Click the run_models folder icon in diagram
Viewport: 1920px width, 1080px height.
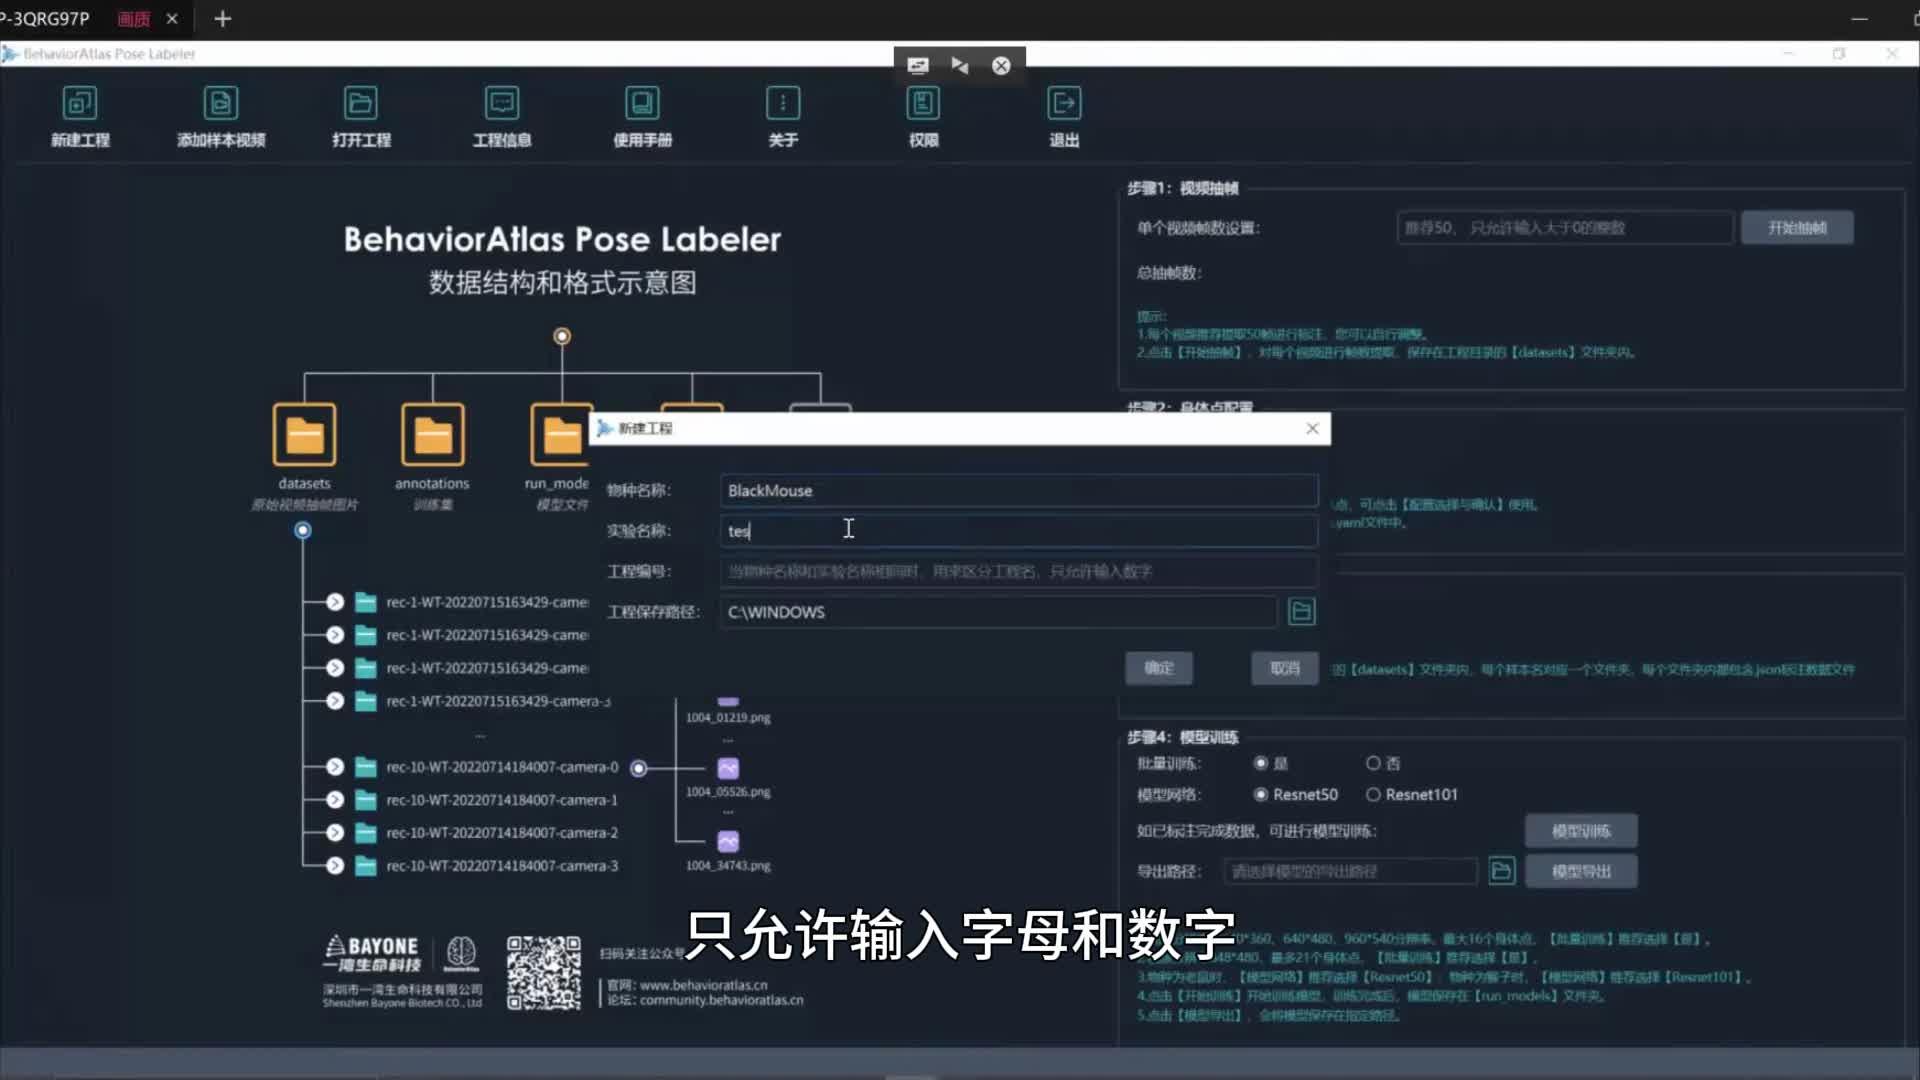(x=561, y=435)
